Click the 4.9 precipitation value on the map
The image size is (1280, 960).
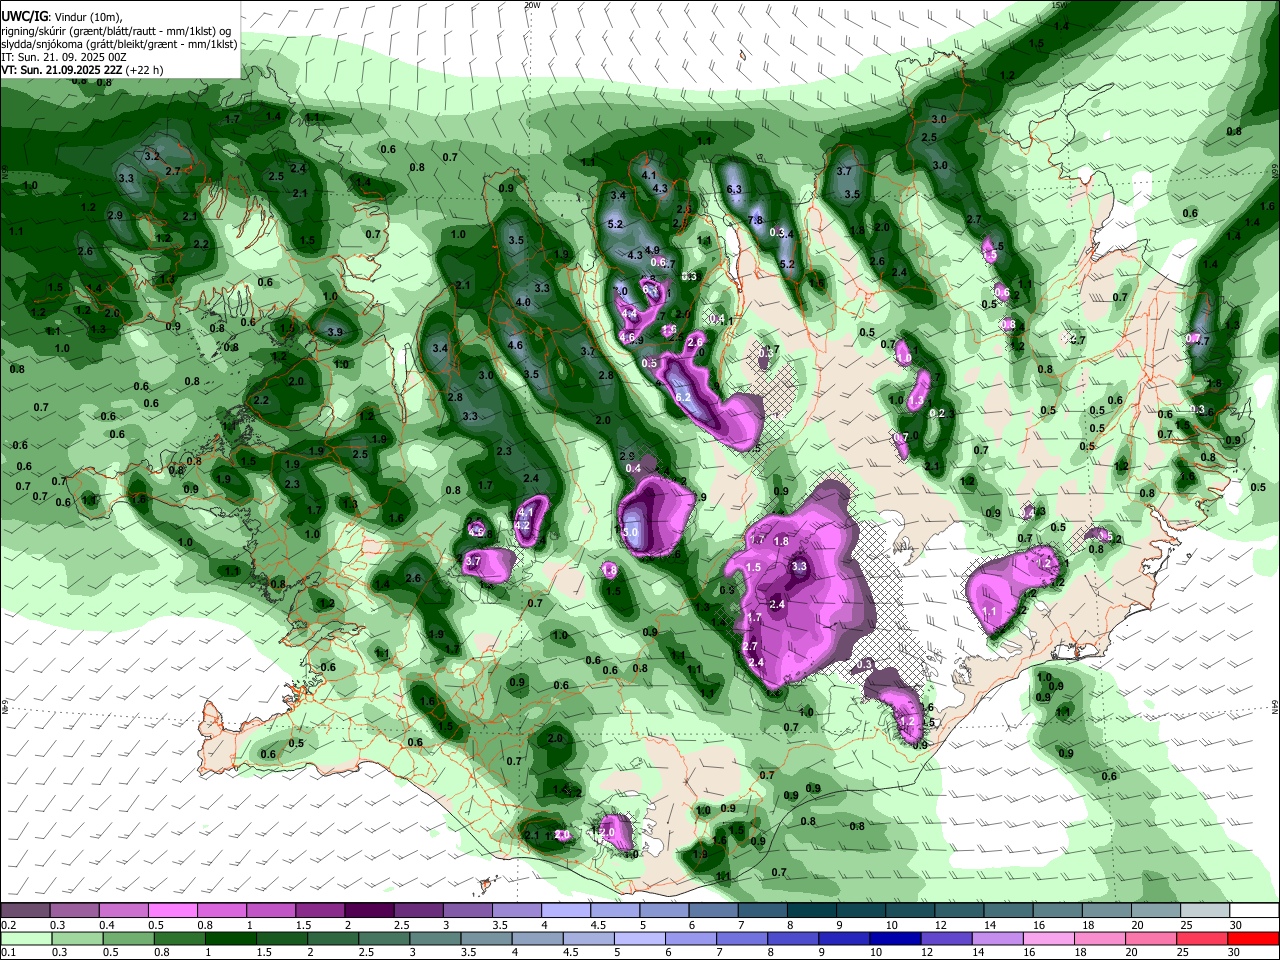(x=652, y=250)
